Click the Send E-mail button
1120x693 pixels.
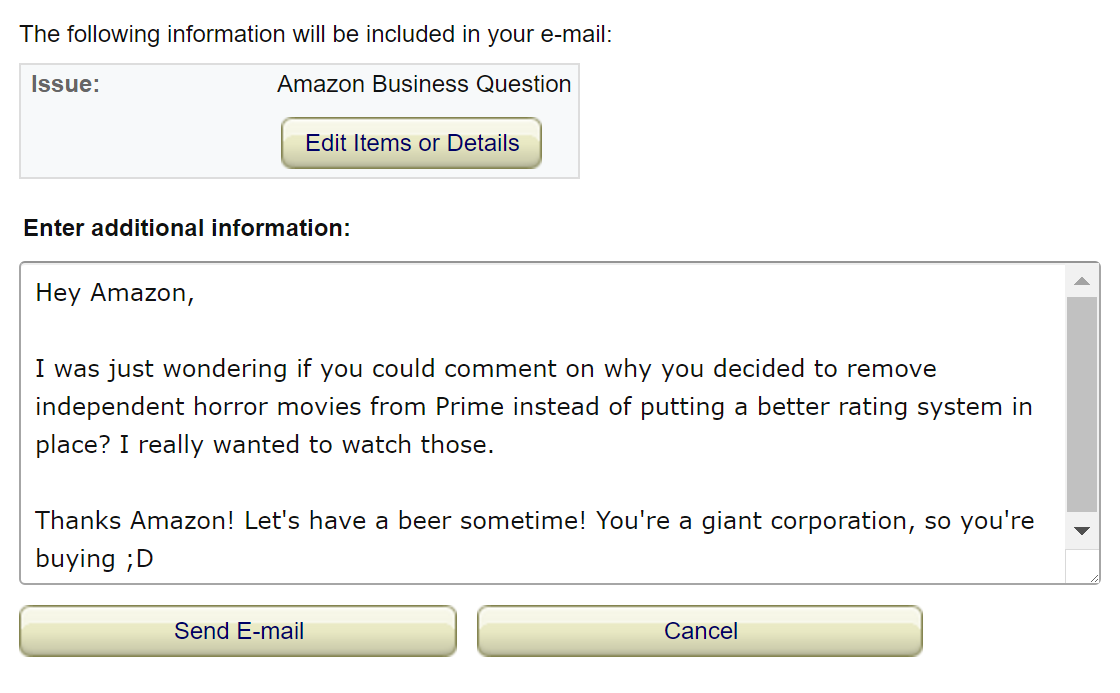(x=238, y=631)
